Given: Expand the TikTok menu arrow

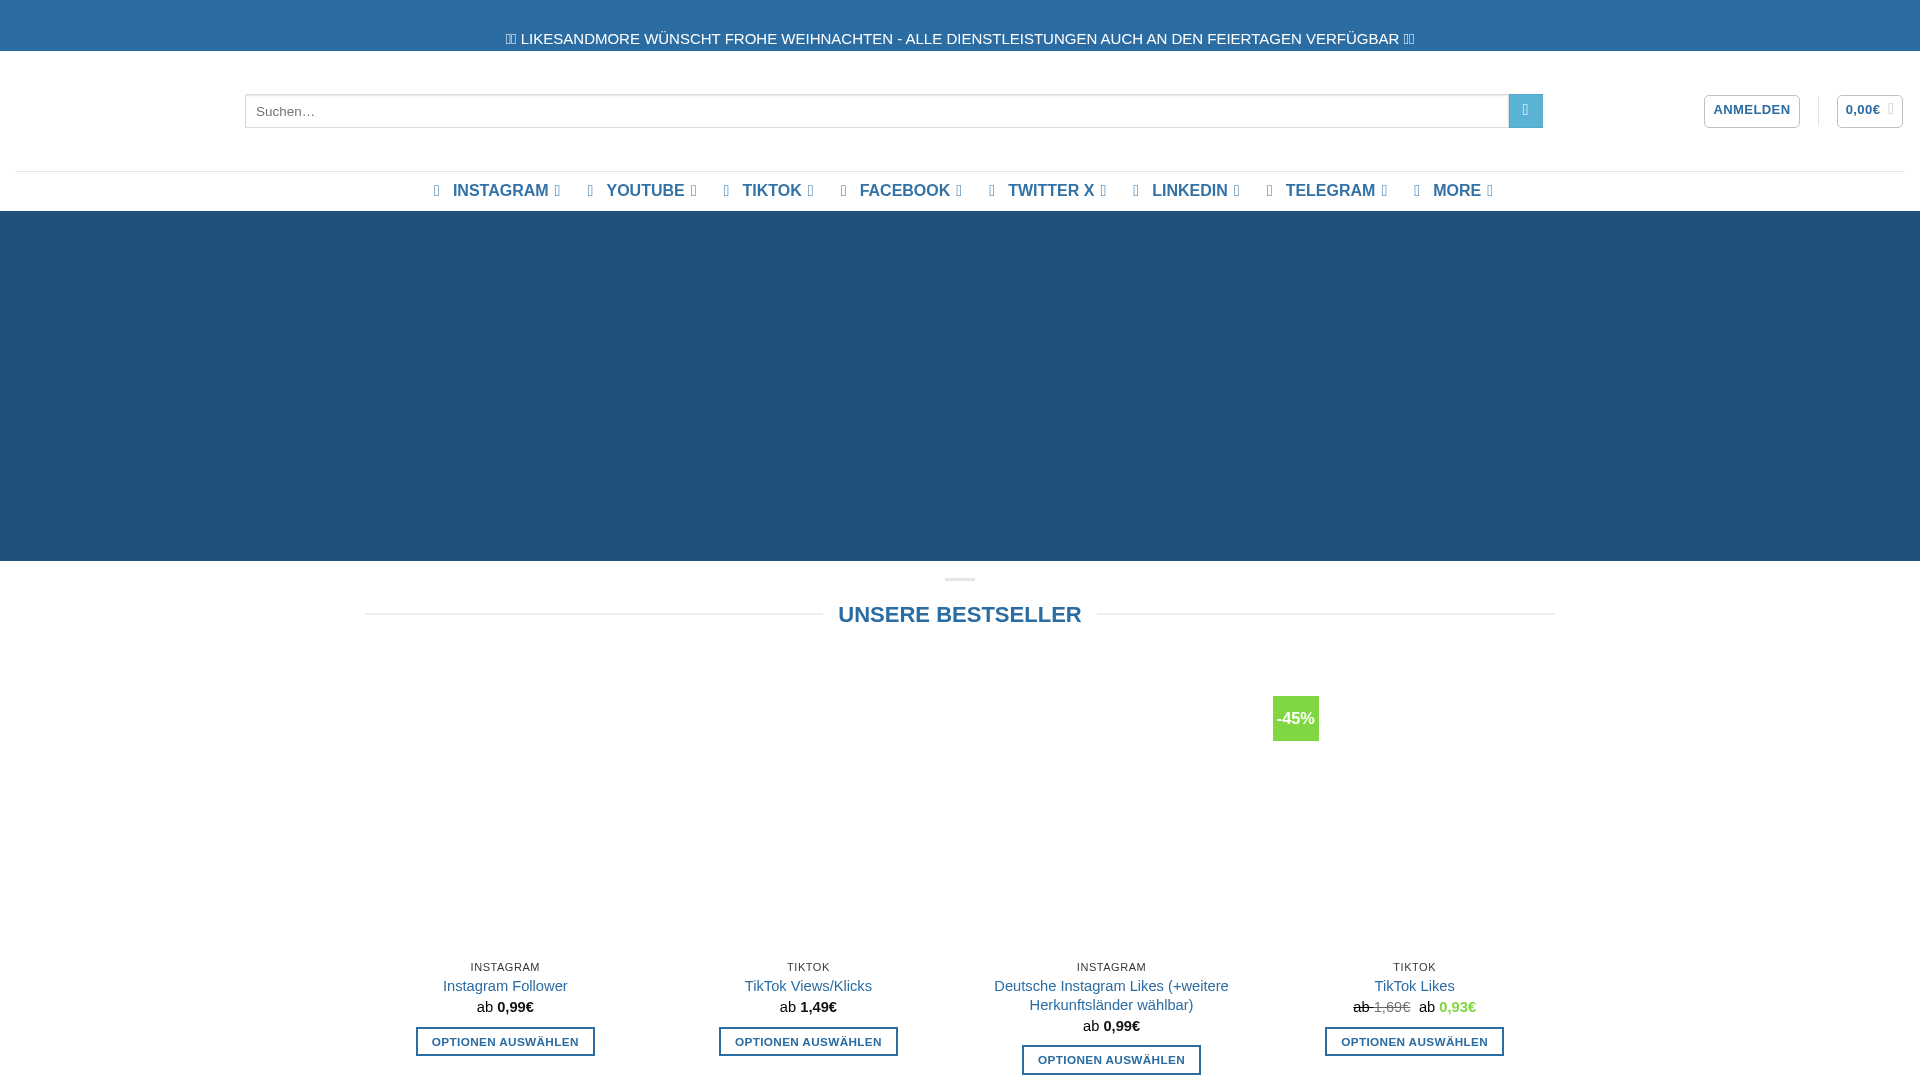Looking at the screenshot, I should point(810,191).
